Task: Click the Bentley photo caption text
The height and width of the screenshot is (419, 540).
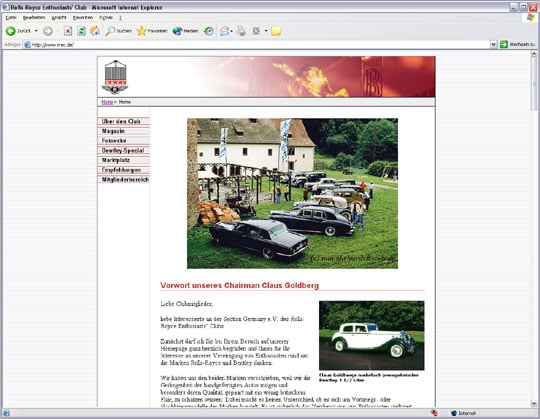Action: coord(369,377)
